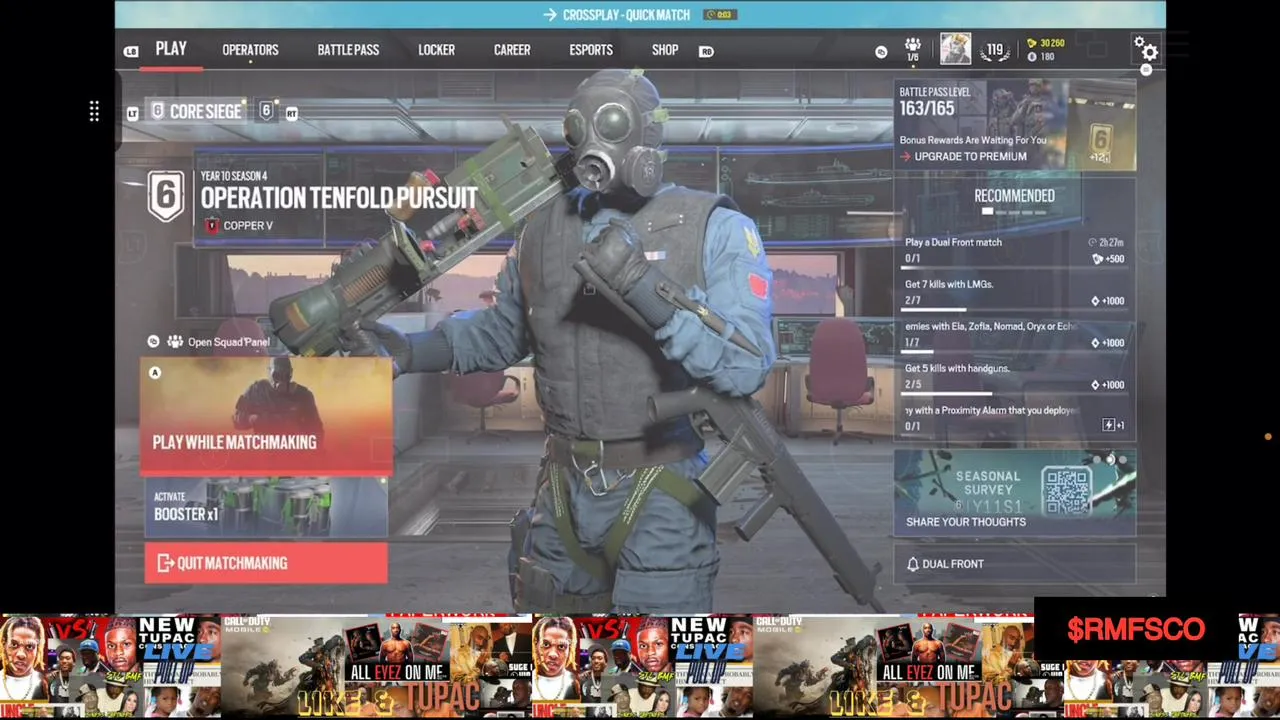Open the Play tab
This screenshot has height=720, width=1280.
click(171, 49)
